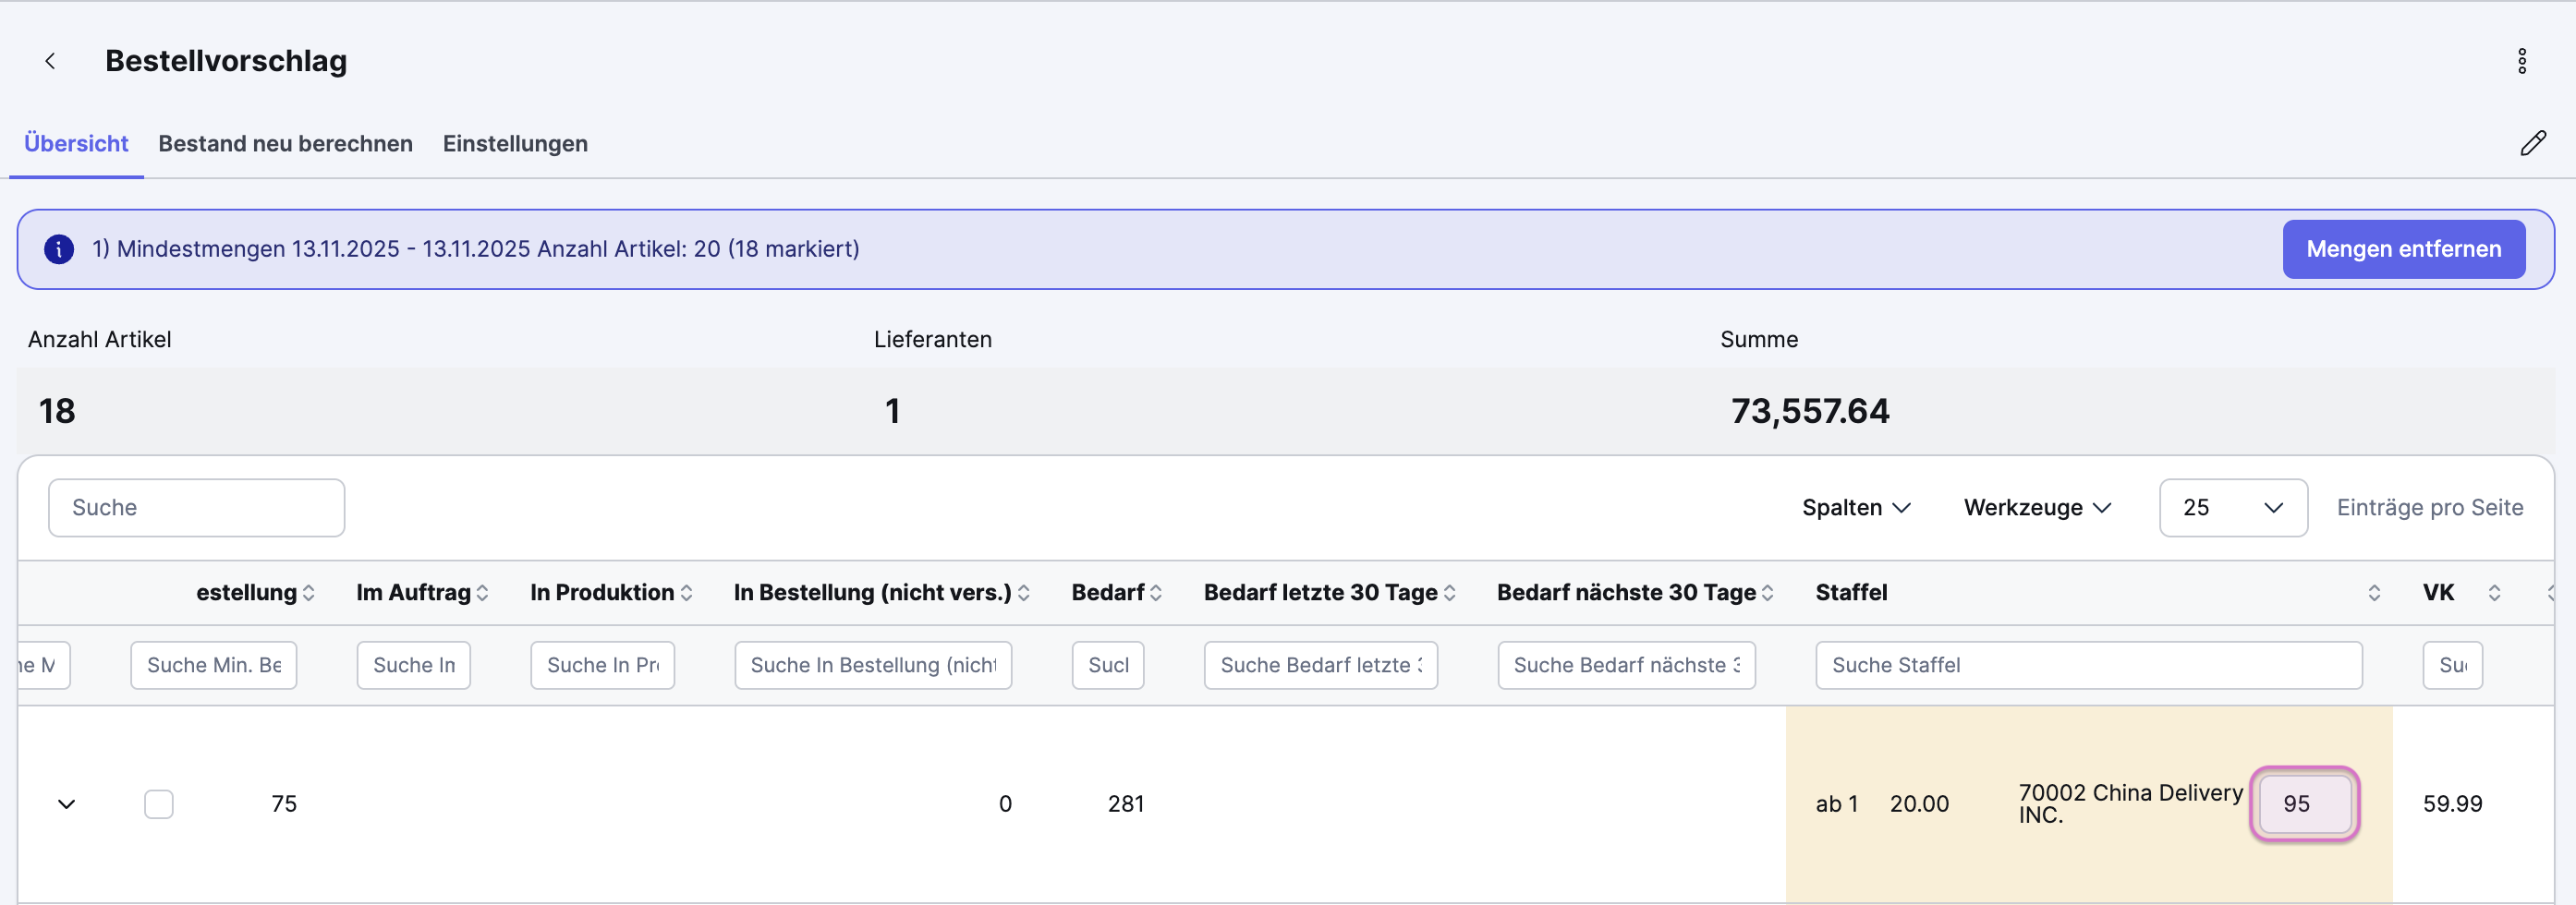Click the back arrow next to Bestellvorschlag
Image resolution: width=2576 pixels, height=905 pixels.
point(50,61)
